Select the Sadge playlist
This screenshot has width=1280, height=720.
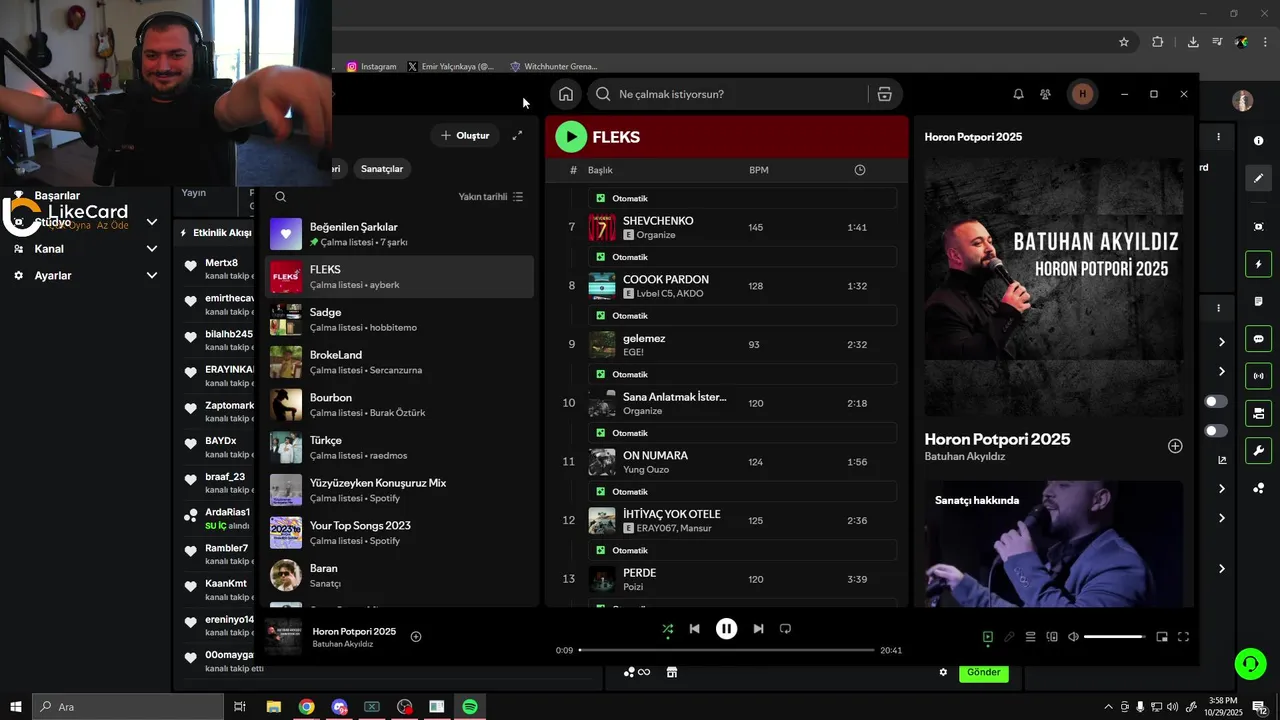click(x=400, y=320)
